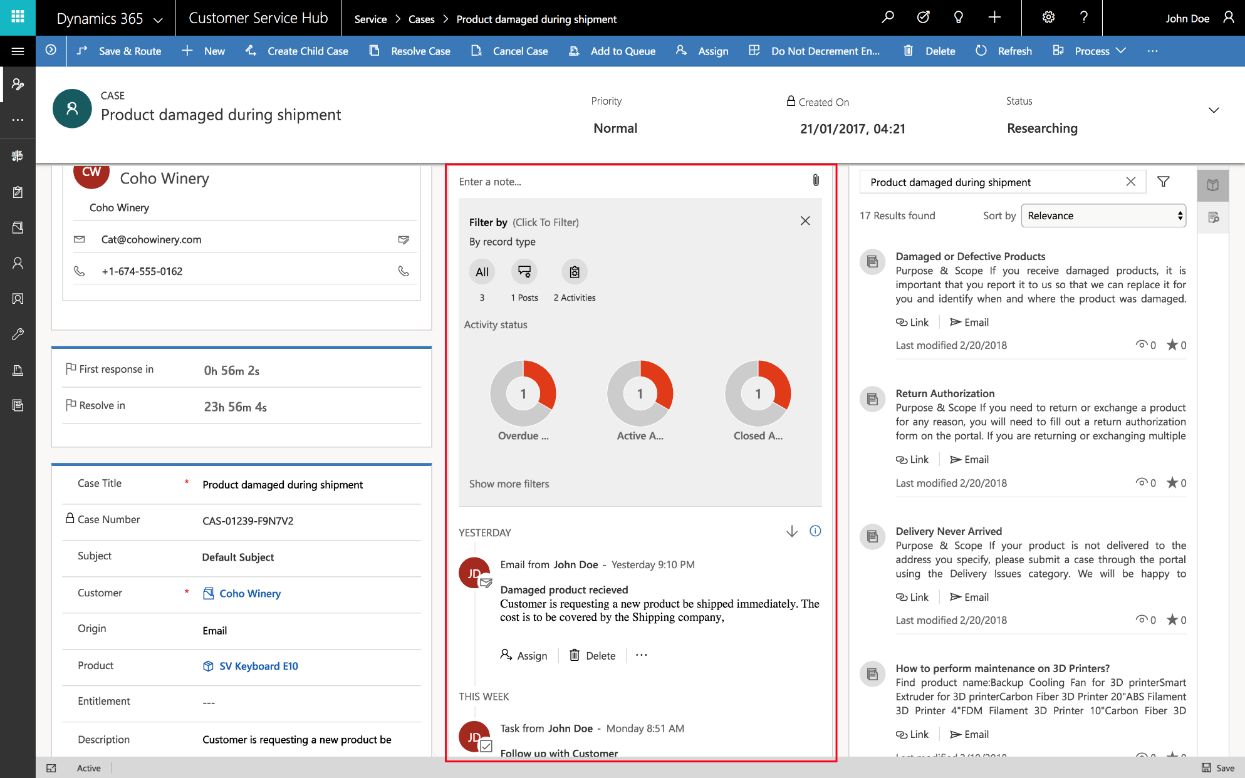
Task: Open the John Doe user menu
Action: tap(1201, 18)
